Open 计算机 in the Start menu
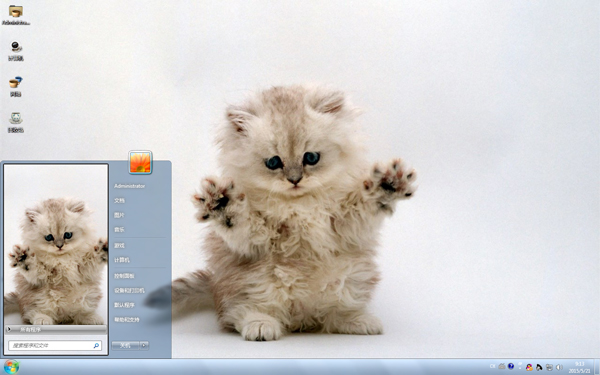Viewport: 600px width, 375px height. pyautogui.click(x=122, y=260)
